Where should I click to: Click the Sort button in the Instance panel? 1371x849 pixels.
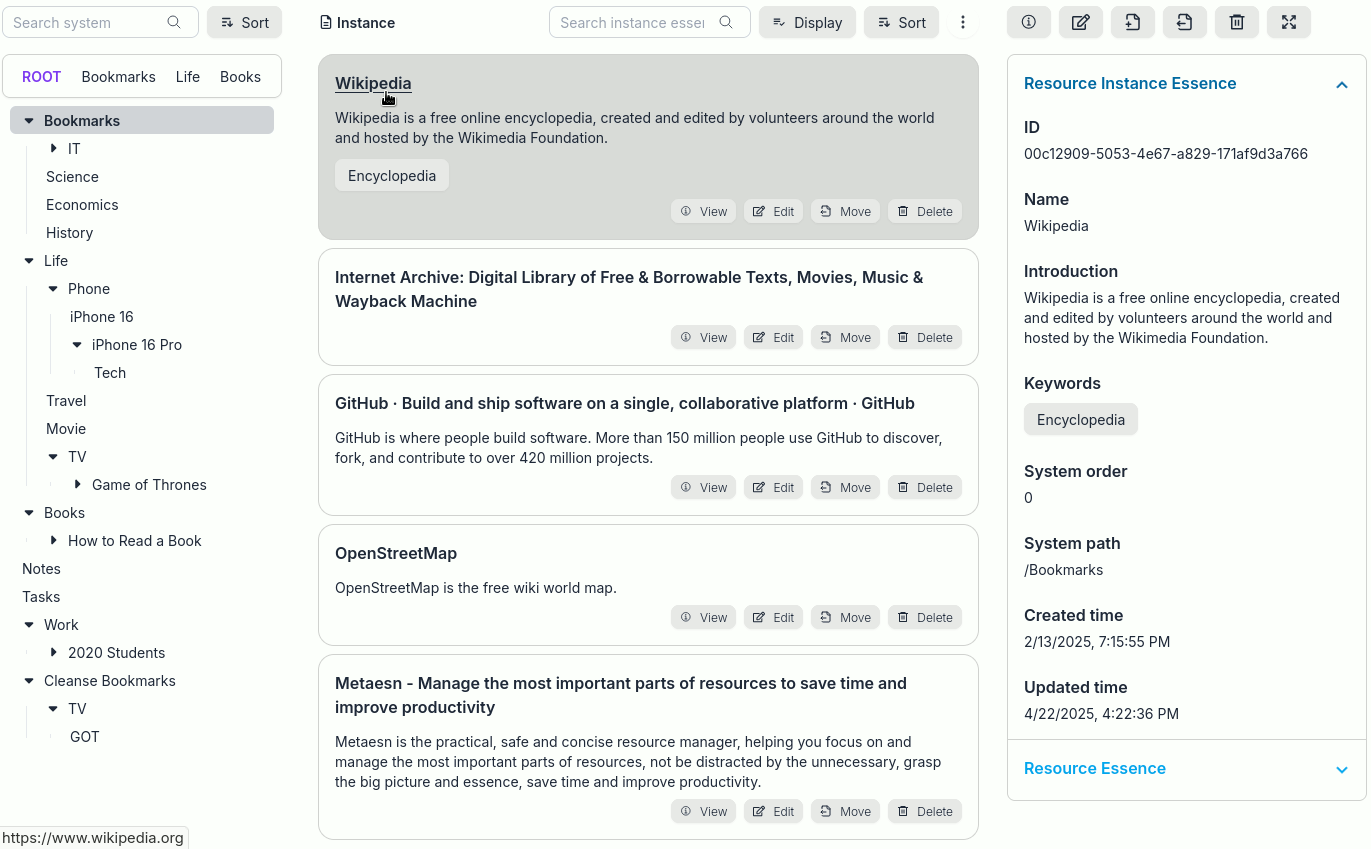coord(901,22)
